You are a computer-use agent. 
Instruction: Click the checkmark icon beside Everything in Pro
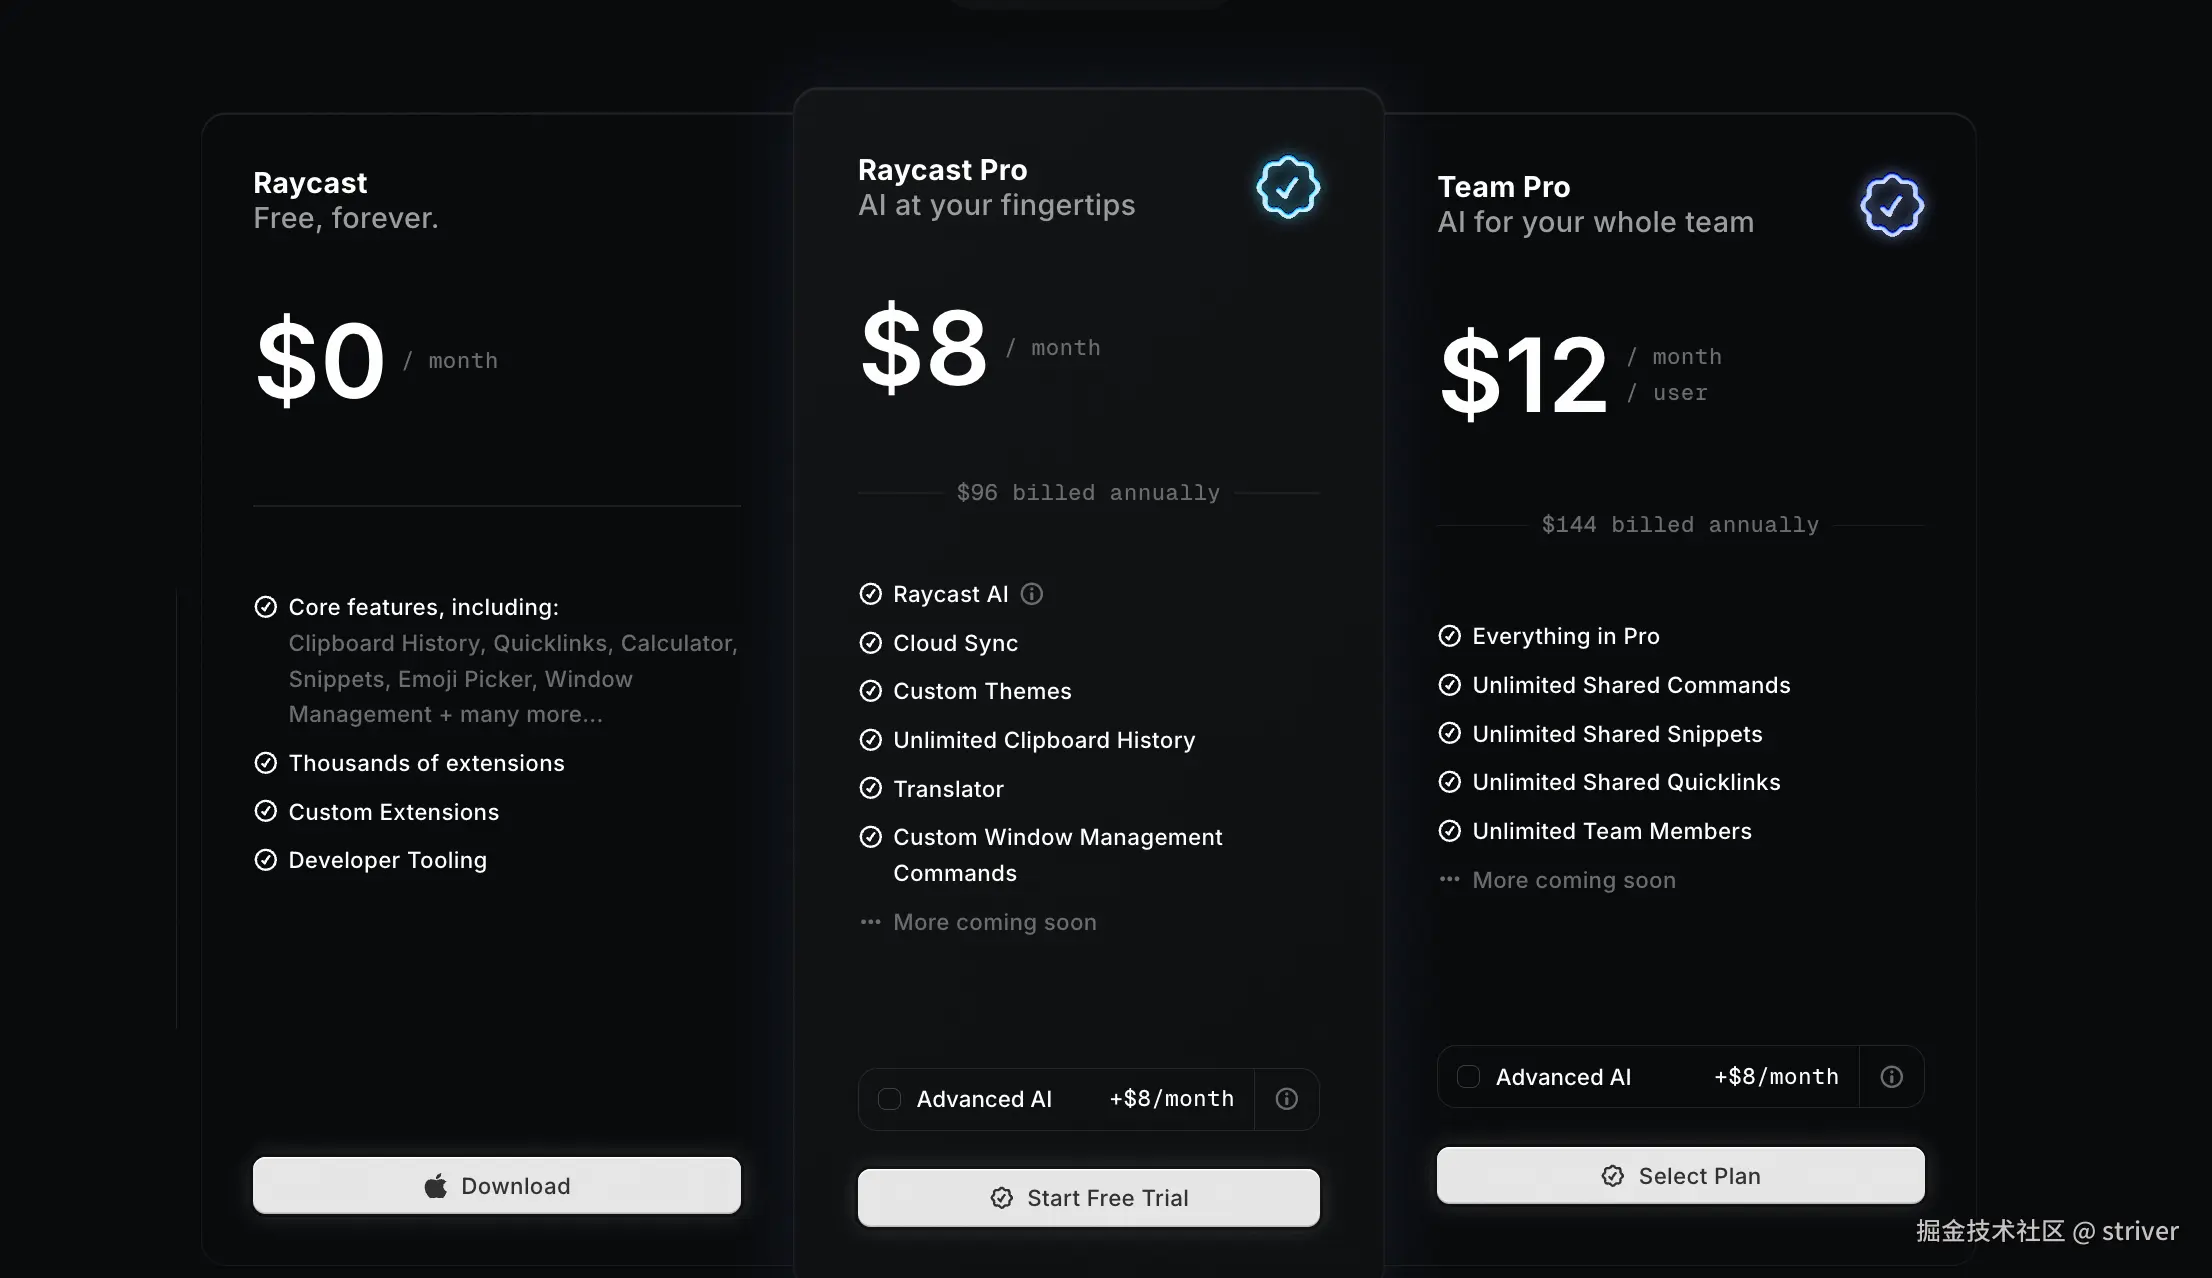tap(1449, 636)
